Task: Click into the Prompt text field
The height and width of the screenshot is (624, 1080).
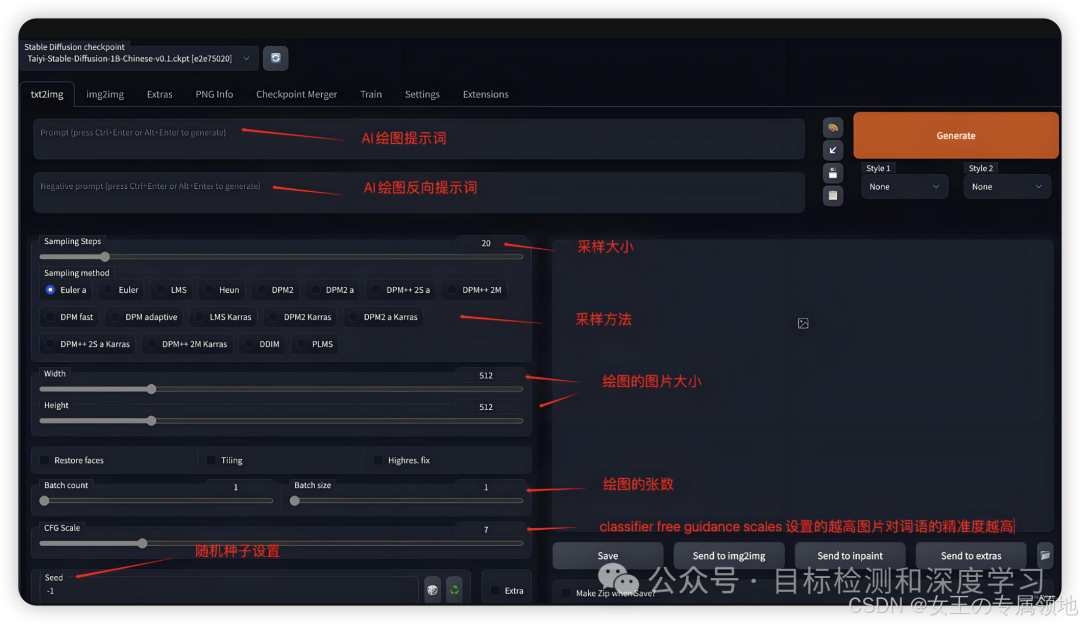Action: click(419, 139)
